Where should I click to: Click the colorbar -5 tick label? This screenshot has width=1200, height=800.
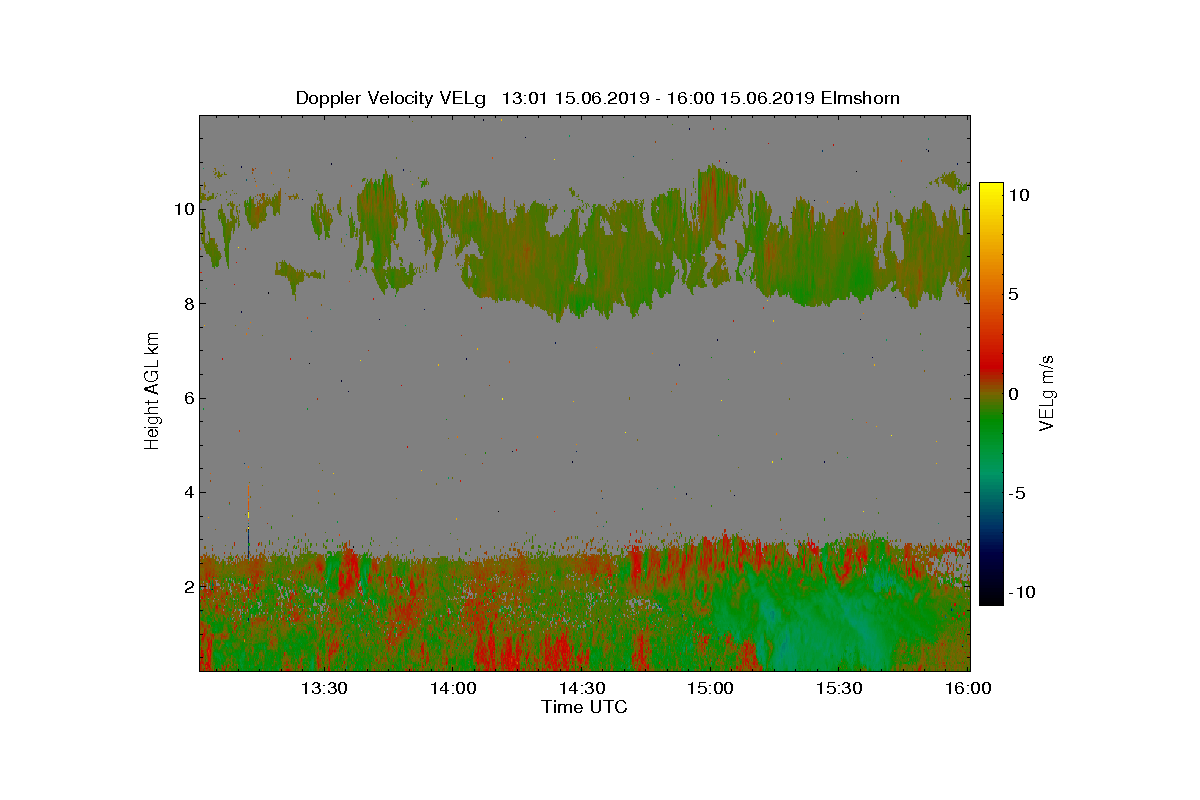tap(1018, 493)
